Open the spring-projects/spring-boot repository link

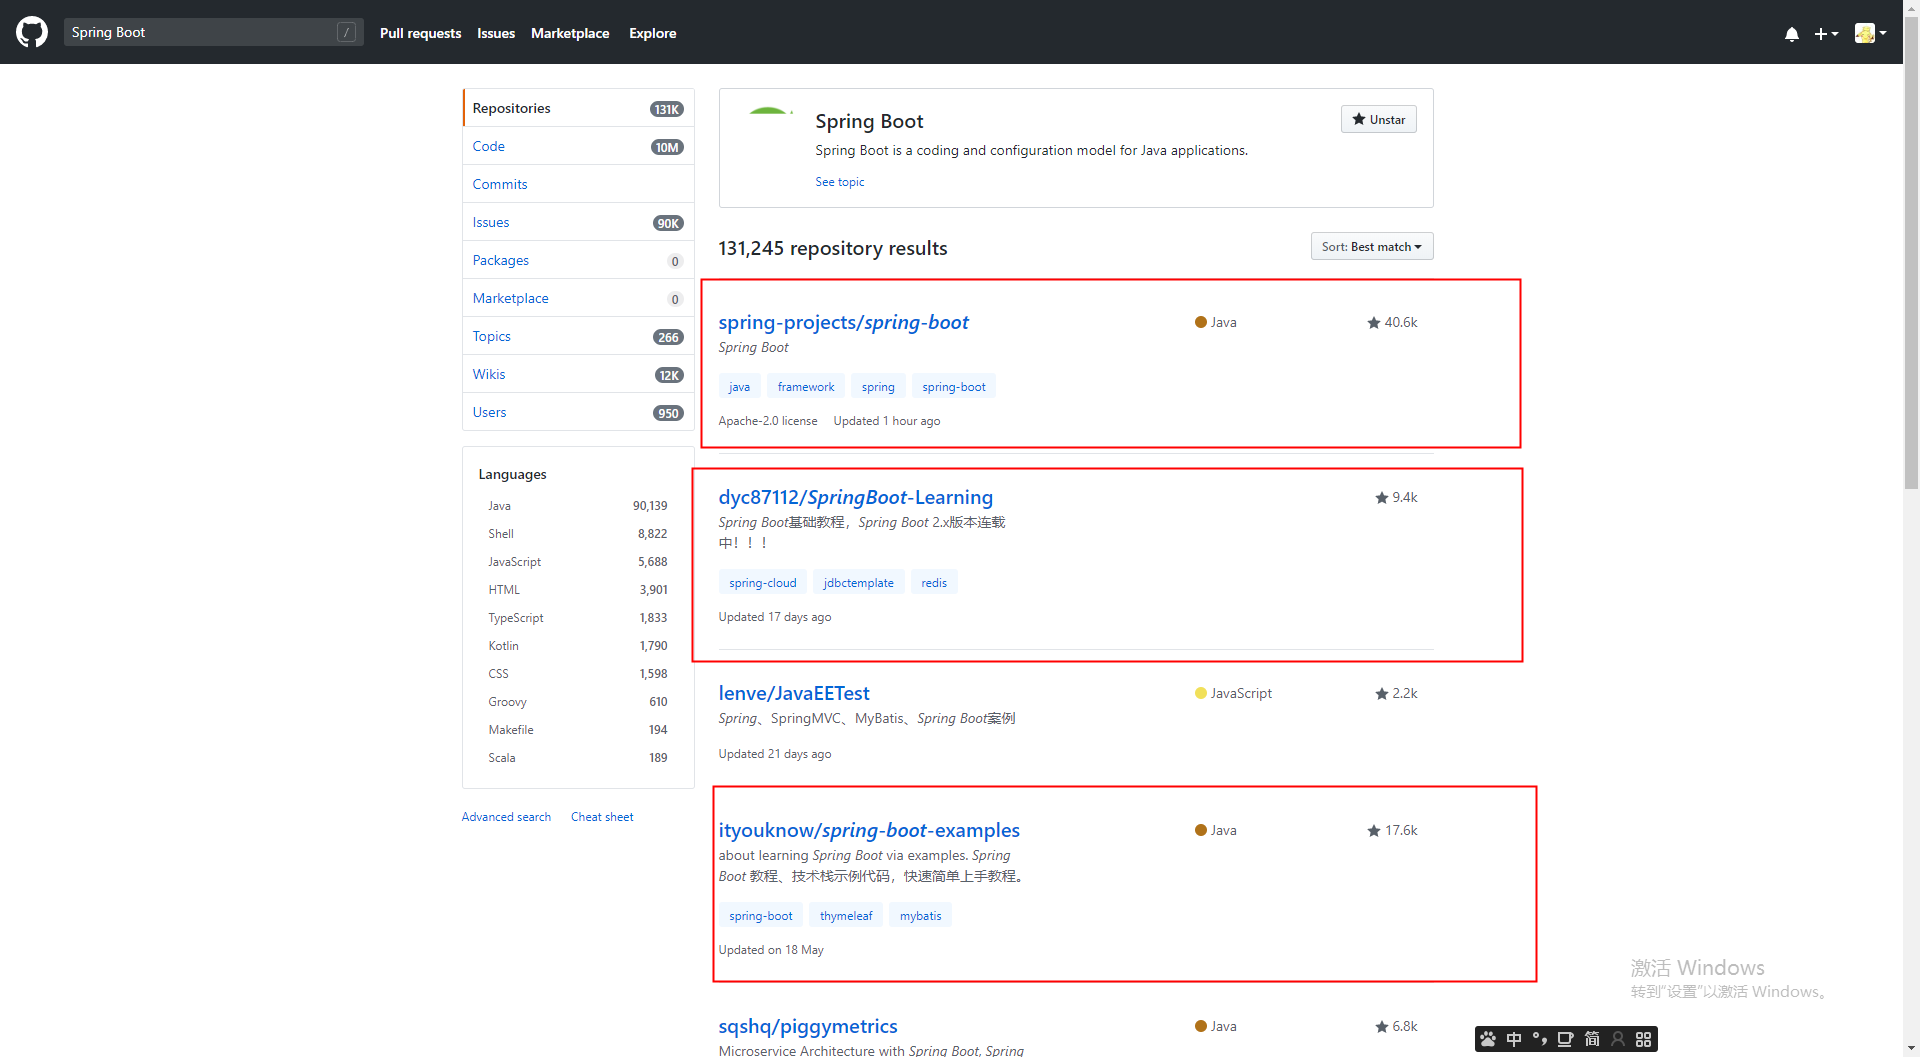[x=843, y=322]
